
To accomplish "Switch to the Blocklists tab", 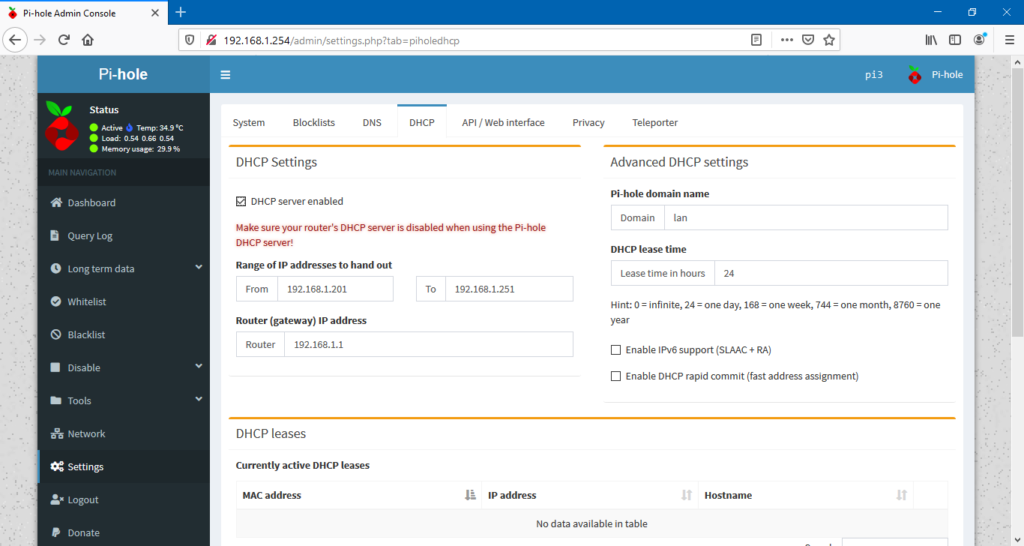I will coord(313,122).
